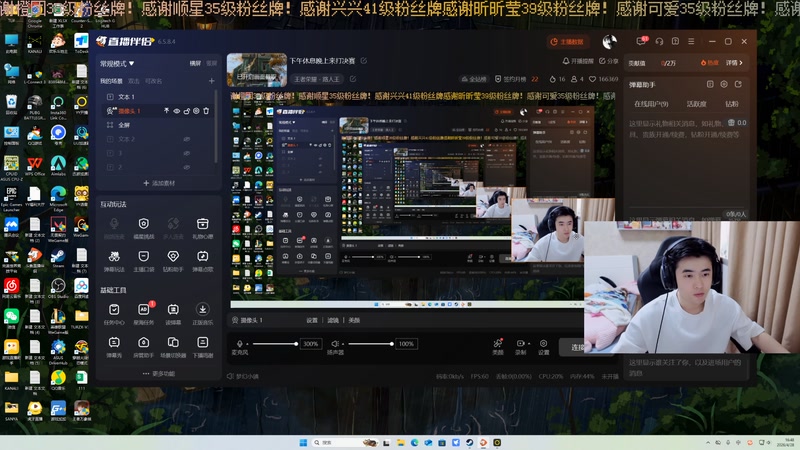Screen dimensions: 800x450
Task: Click first icon in 弹幕助手 header
Action: pyautogui.click(x=710, y=84)
